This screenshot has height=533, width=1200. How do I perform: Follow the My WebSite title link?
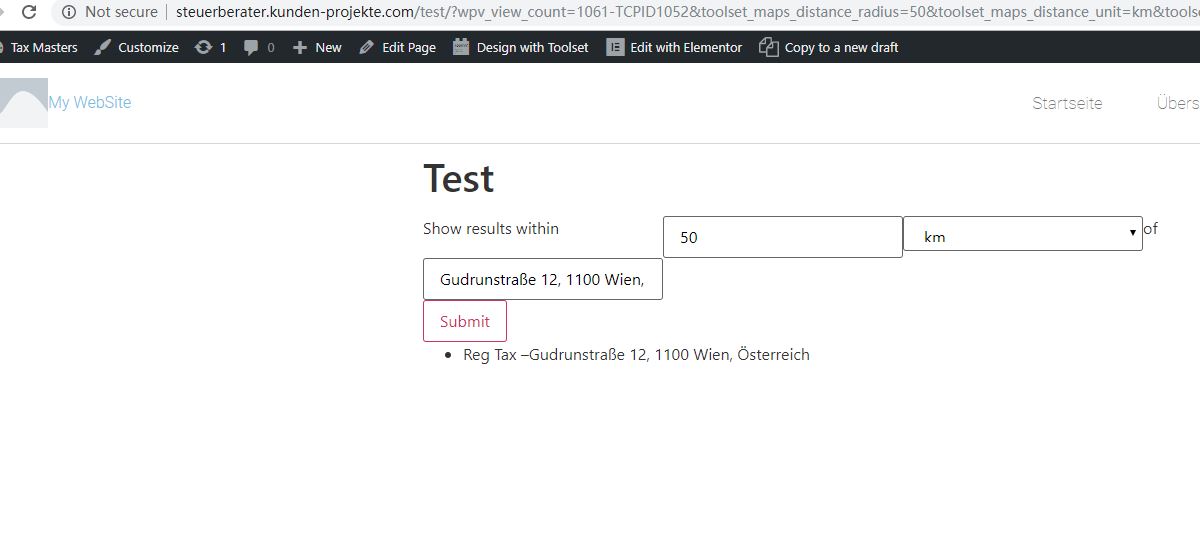(x=90, y=102)
